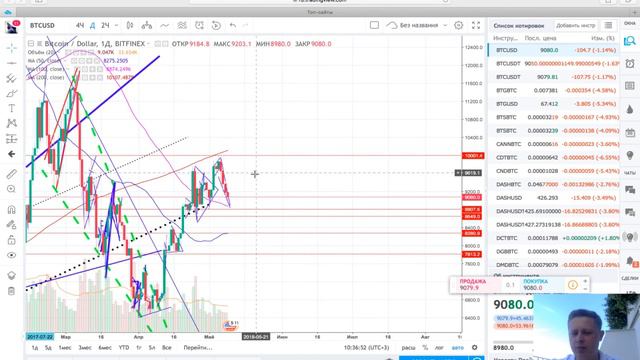Viewport: 640px width, 360px height.
Task: Open the forecast and position tools
Action: point(11,139)
